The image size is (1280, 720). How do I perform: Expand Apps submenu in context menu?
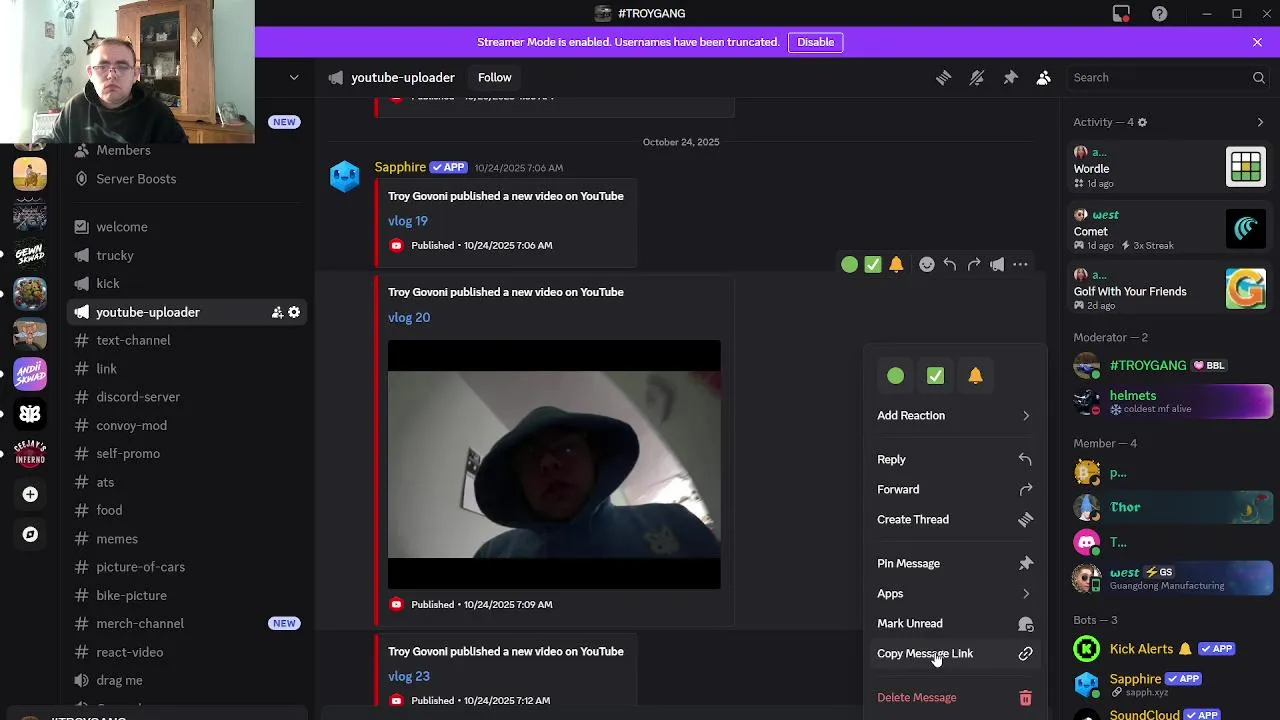coord(955,593)
